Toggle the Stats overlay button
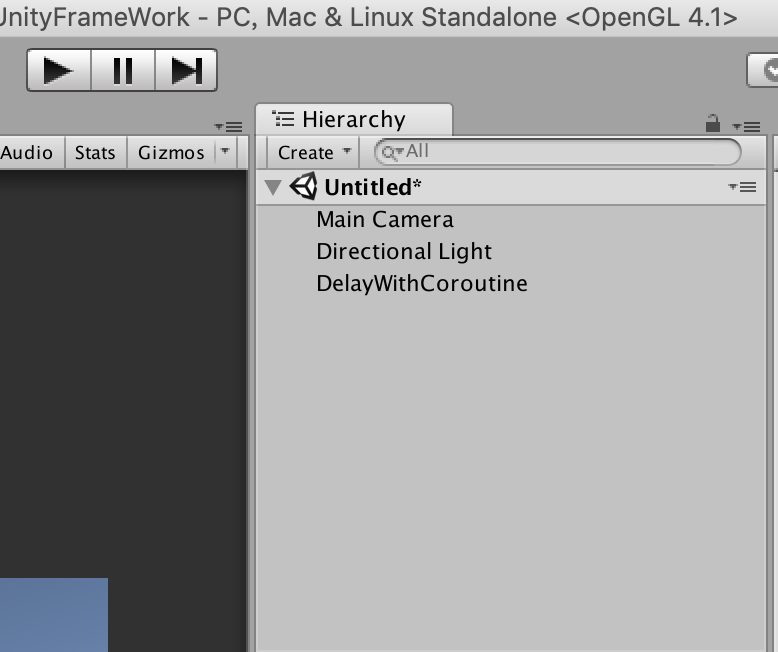778x652 pixels. click(95, 152)
